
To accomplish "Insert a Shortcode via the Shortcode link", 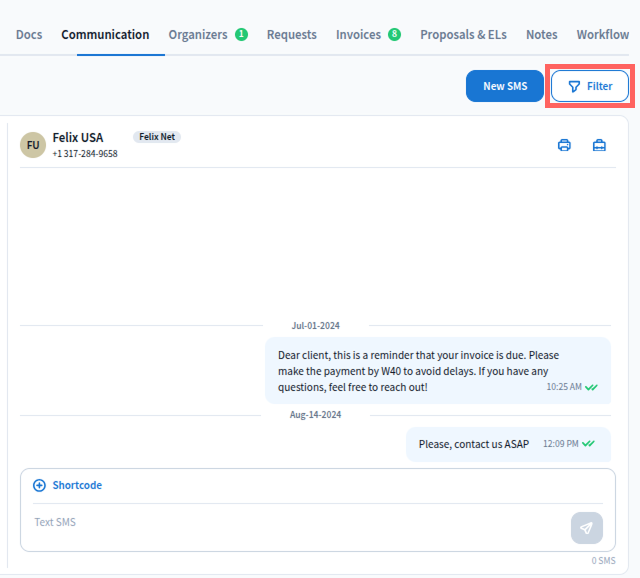I will 77,485.
